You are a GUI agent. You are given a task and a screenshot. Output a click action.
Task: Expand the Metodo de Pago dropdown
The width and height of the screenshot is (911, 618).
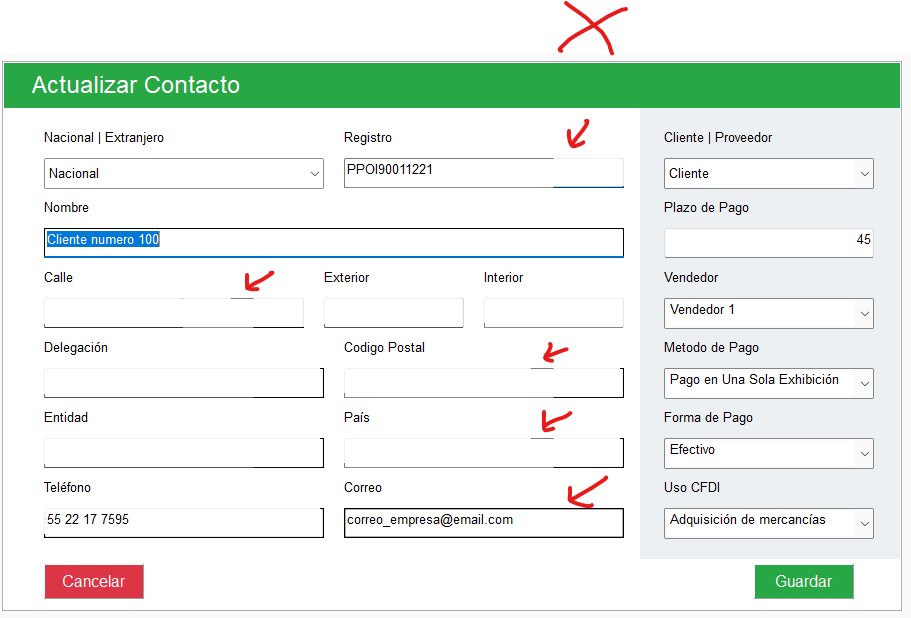768,383
